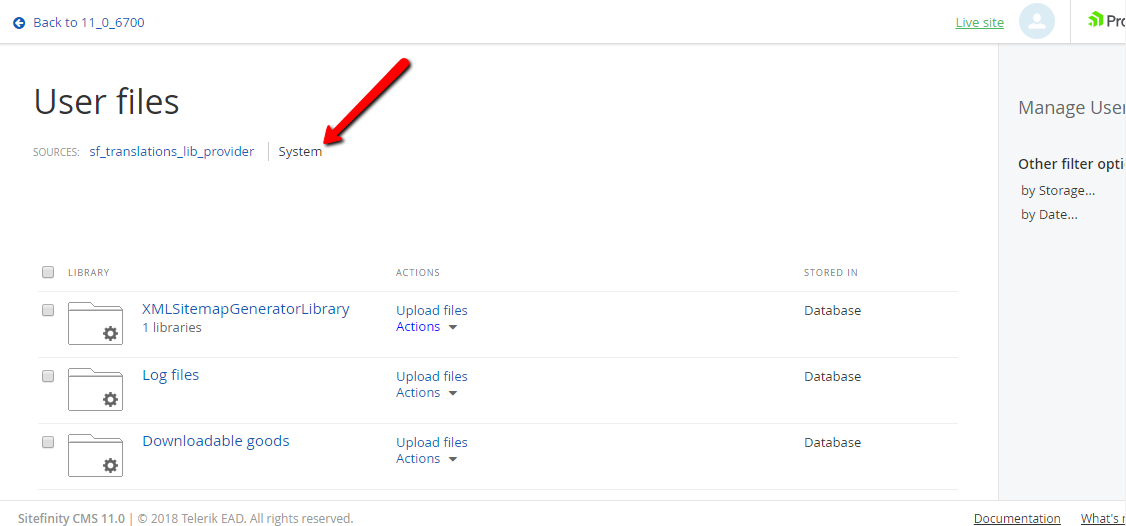Click the ACTIONS column header
Viewport: 1126px width, 526px height.
(x=418, y=273)
